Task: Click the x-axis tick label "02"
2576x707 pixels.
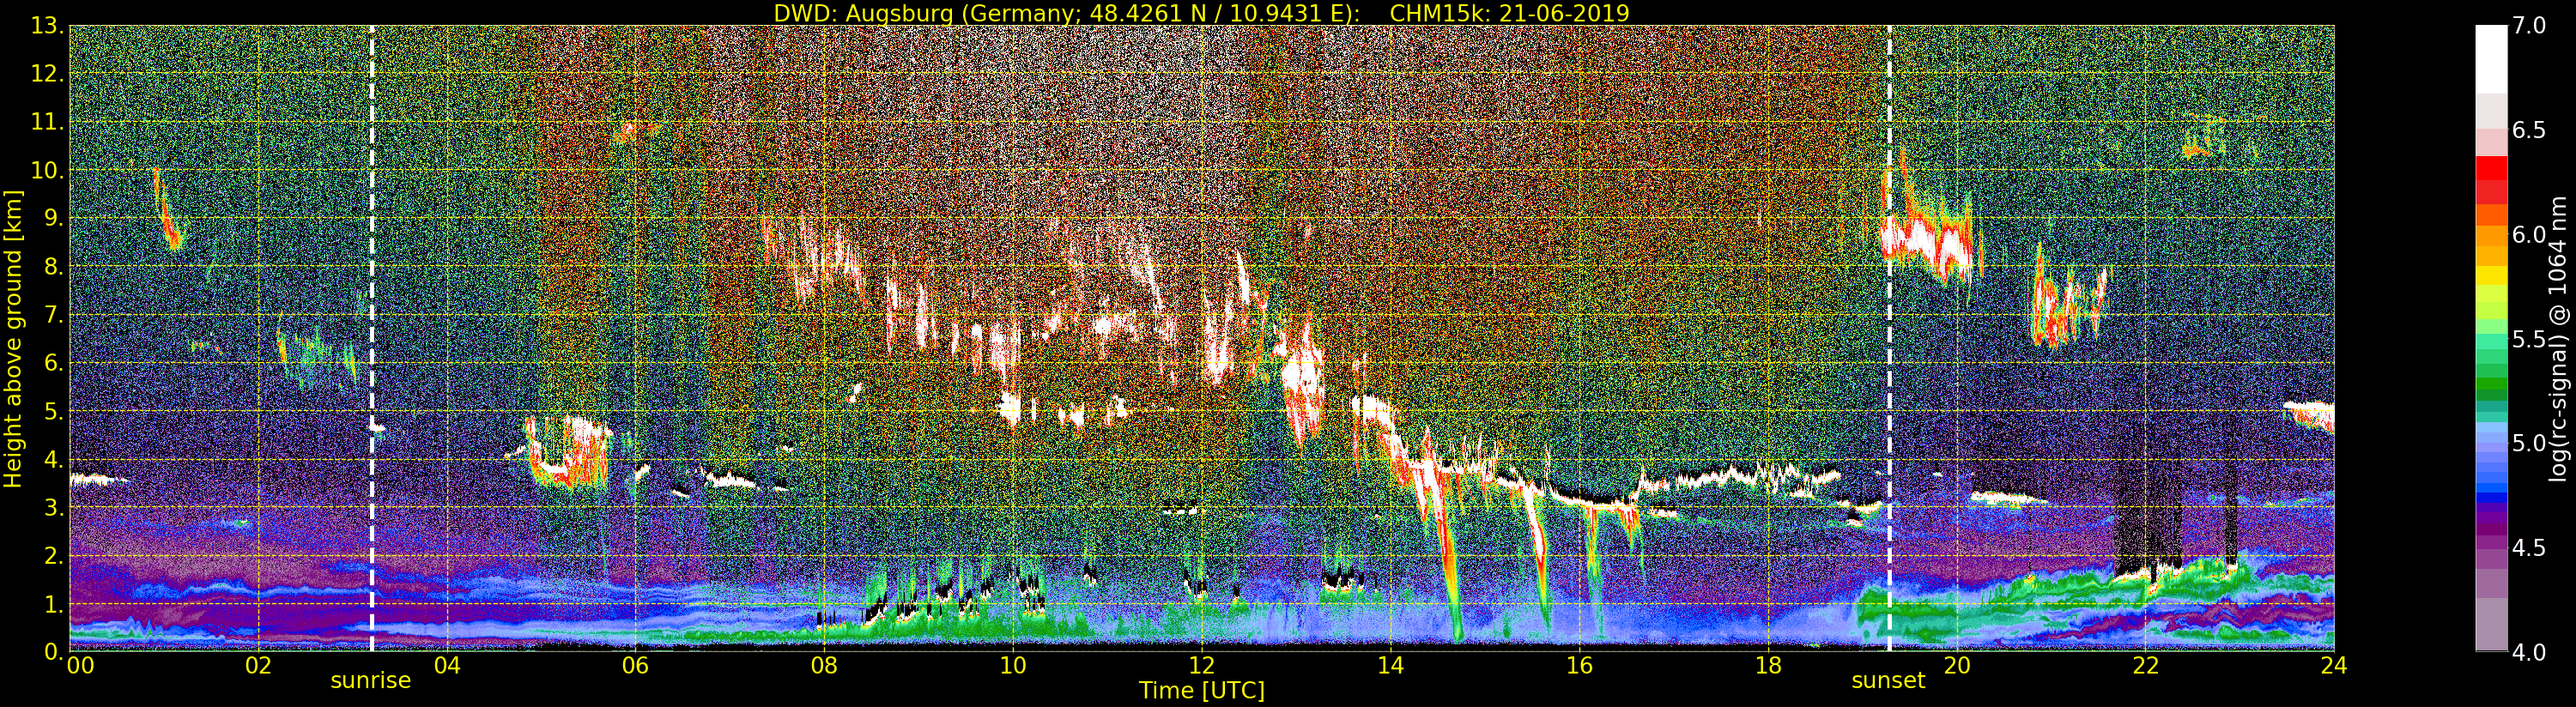Action: pos(258,666)
